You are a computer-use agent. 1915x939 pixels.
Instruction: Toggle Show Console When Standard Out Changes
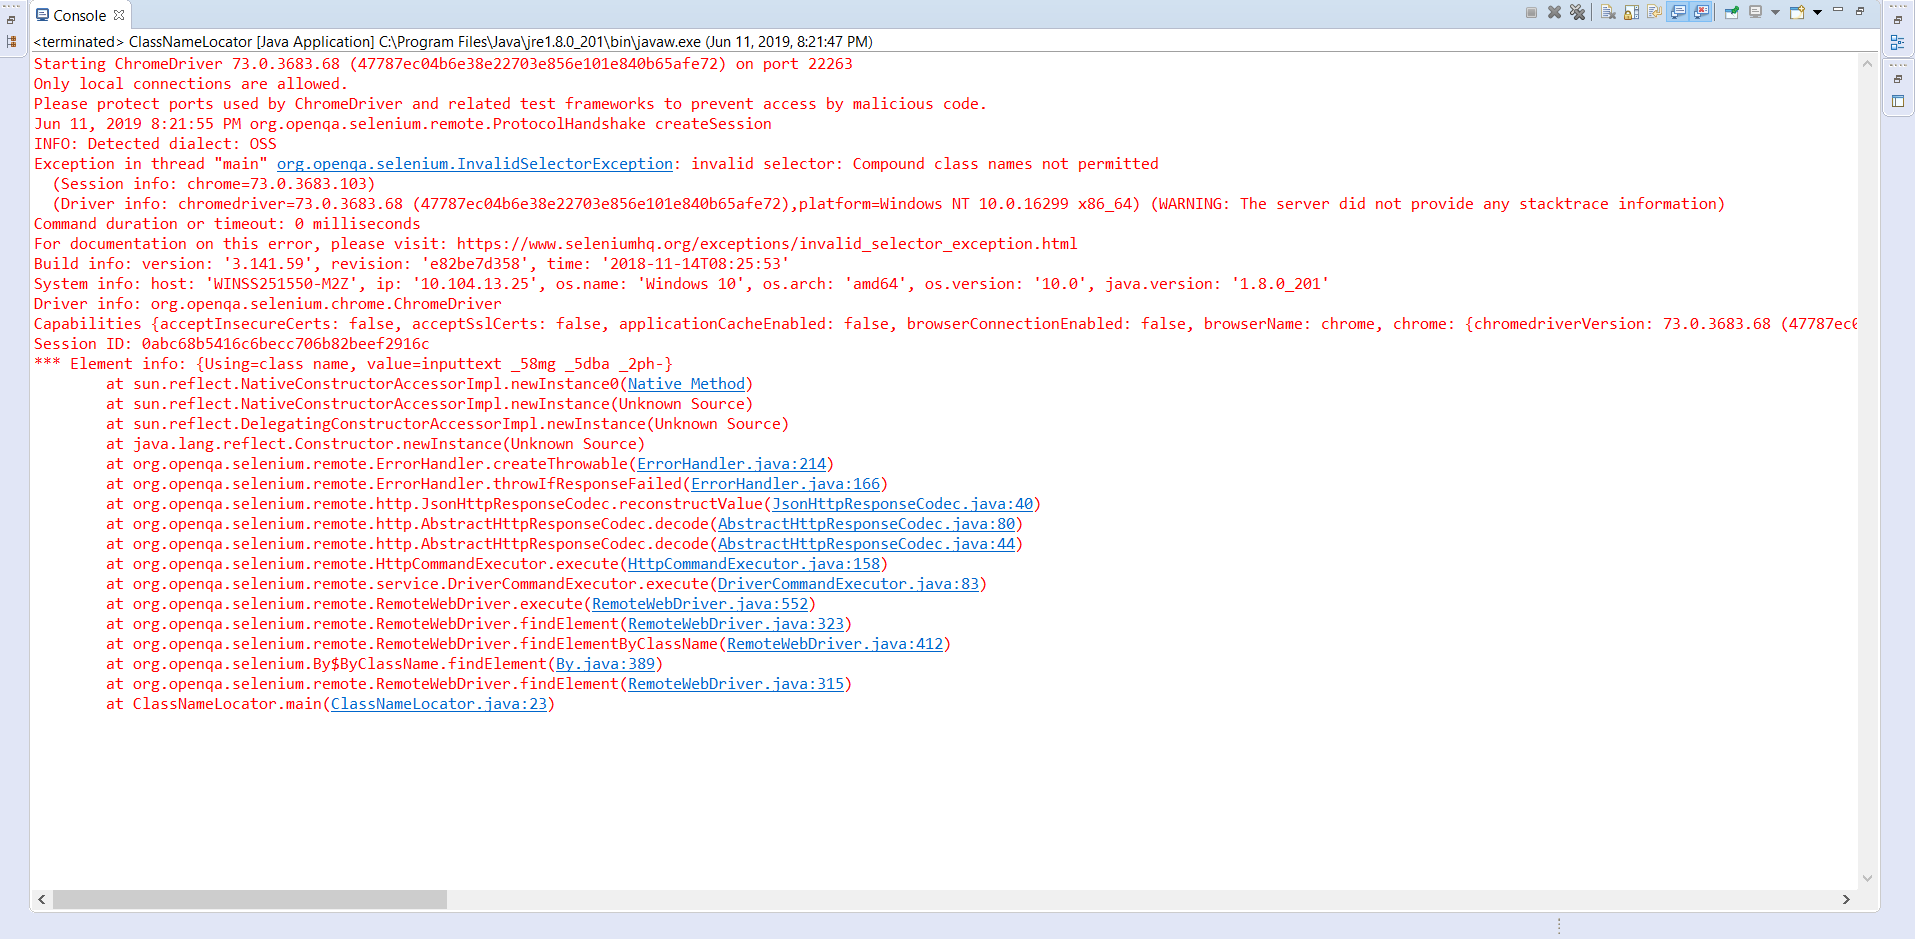click(1678, 13)
